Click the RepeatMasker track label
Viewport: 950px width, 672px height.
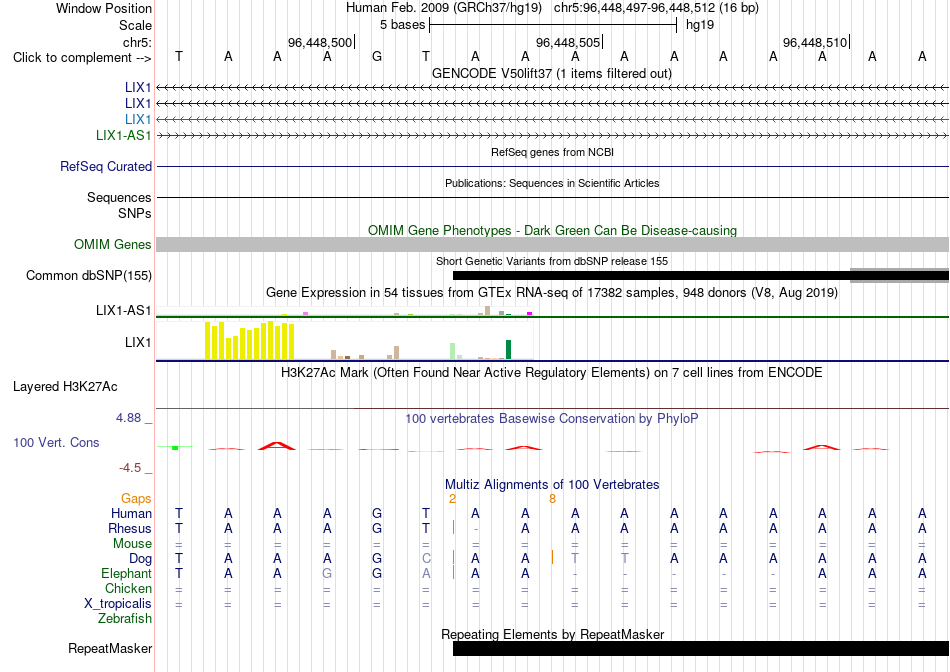110,648
